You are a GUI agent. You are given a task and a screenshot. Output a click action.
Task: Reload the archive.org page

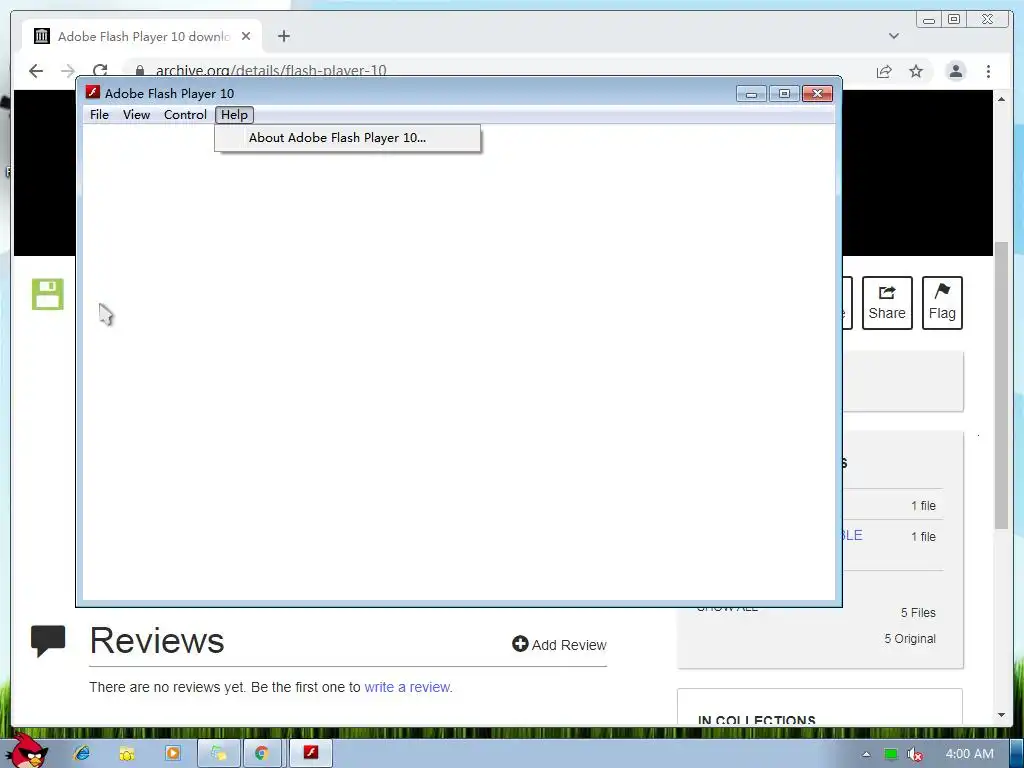(x=100, y=71)
